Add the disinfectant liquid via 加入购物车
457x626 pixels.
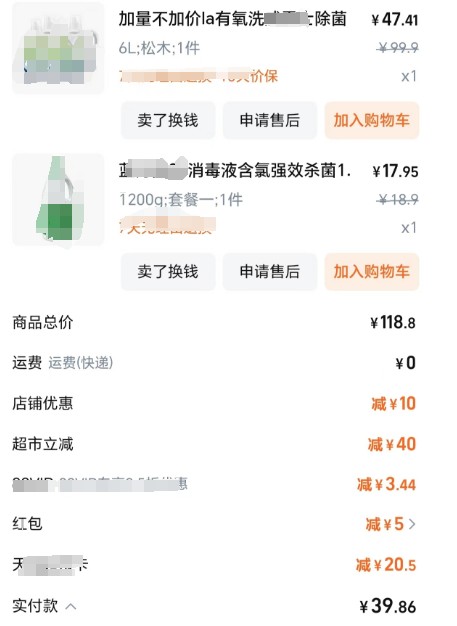(x=372, y=271)
